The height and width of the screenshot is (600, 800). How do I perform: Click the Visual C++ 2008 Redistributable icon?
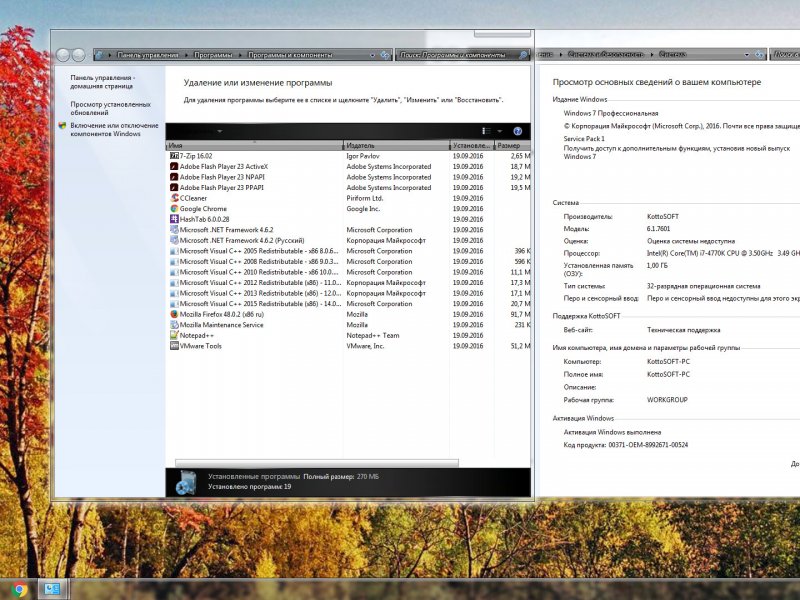coord(174,262)
